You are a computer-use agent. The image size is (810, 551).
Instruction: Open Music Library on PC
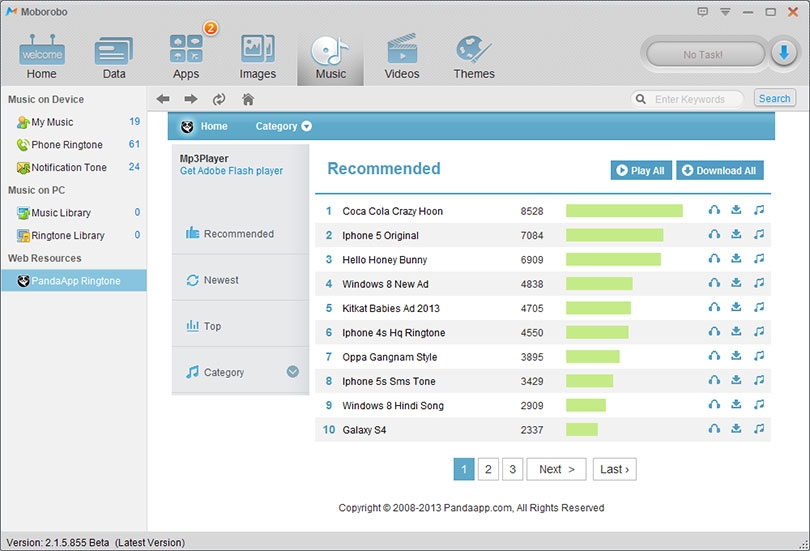(x=74, y=213)
